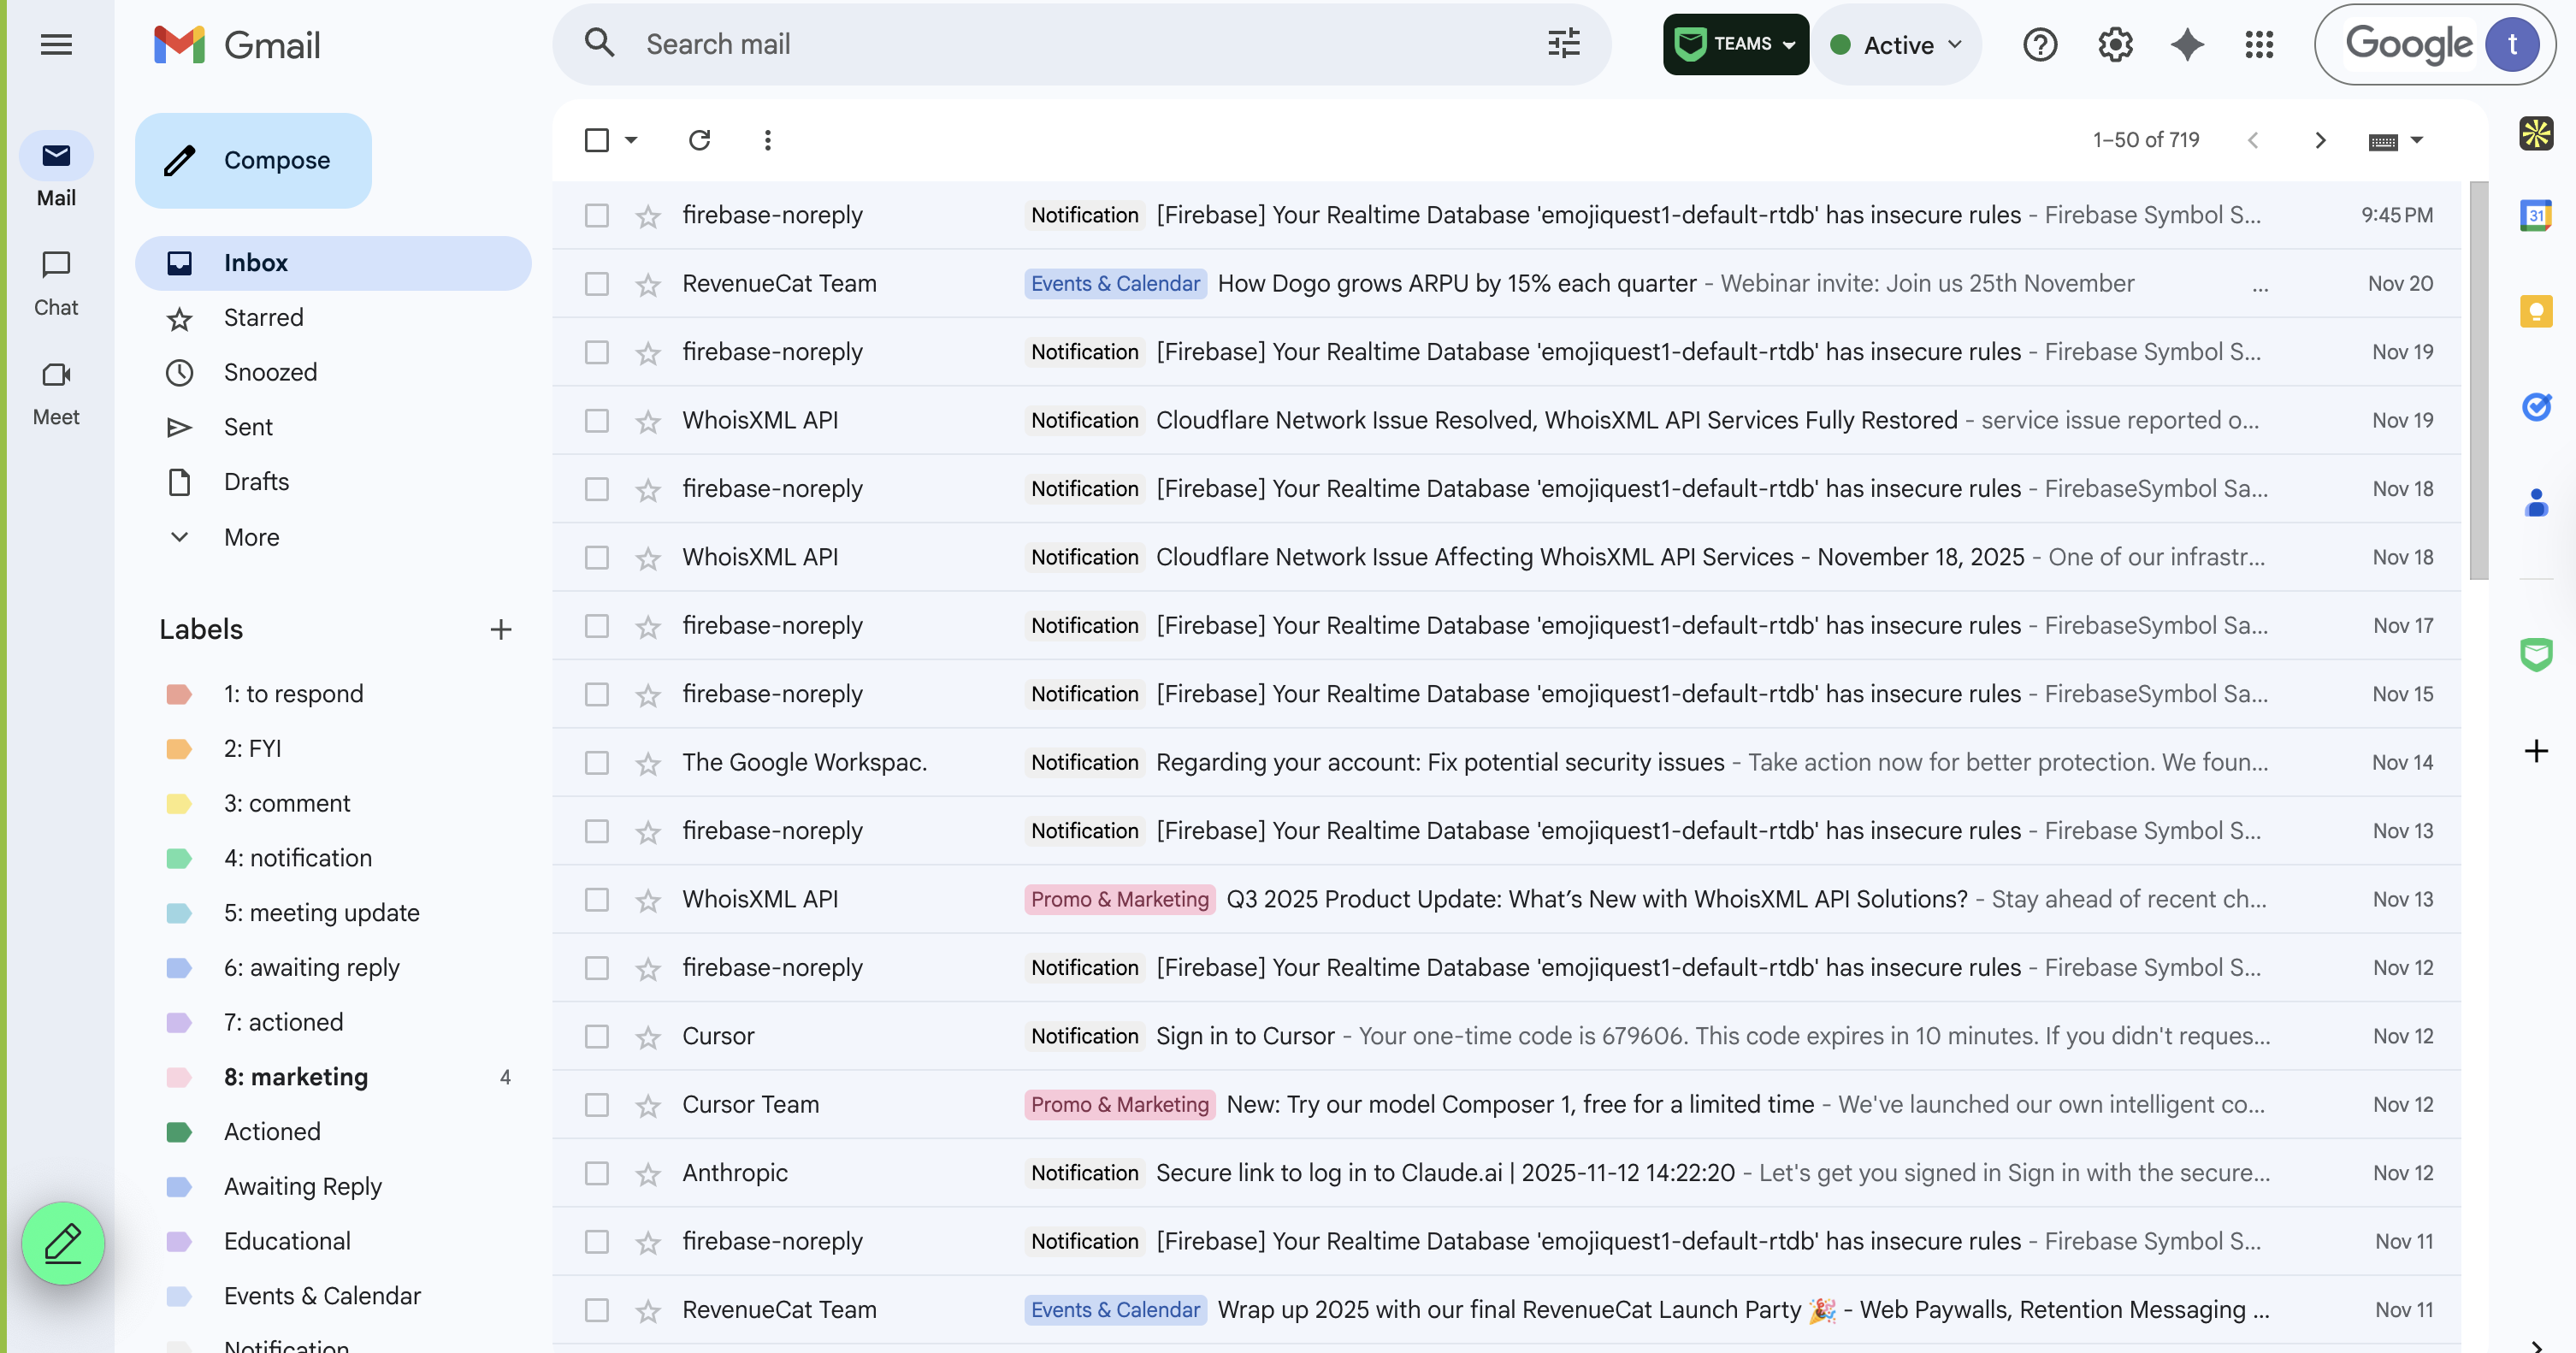The width and height of the screenshot is (2576, 1353).
Task: Open the Meet section
Action: 56,393
